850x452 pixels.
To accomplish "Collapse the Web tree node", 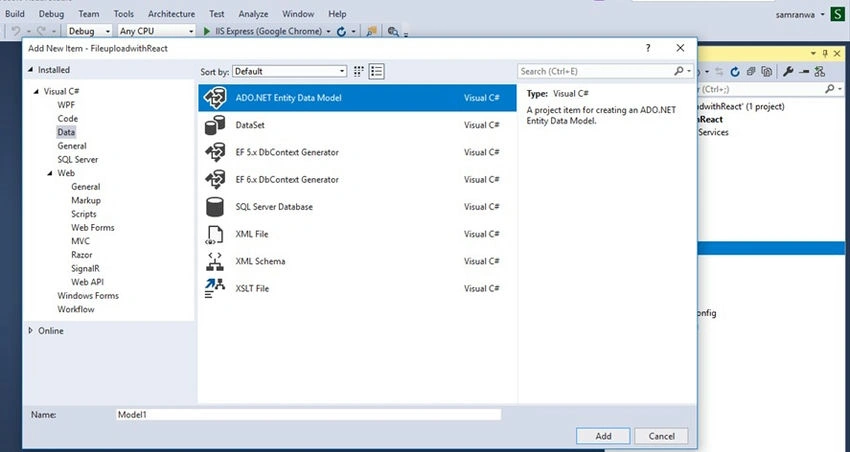I will tap(50, 173).
